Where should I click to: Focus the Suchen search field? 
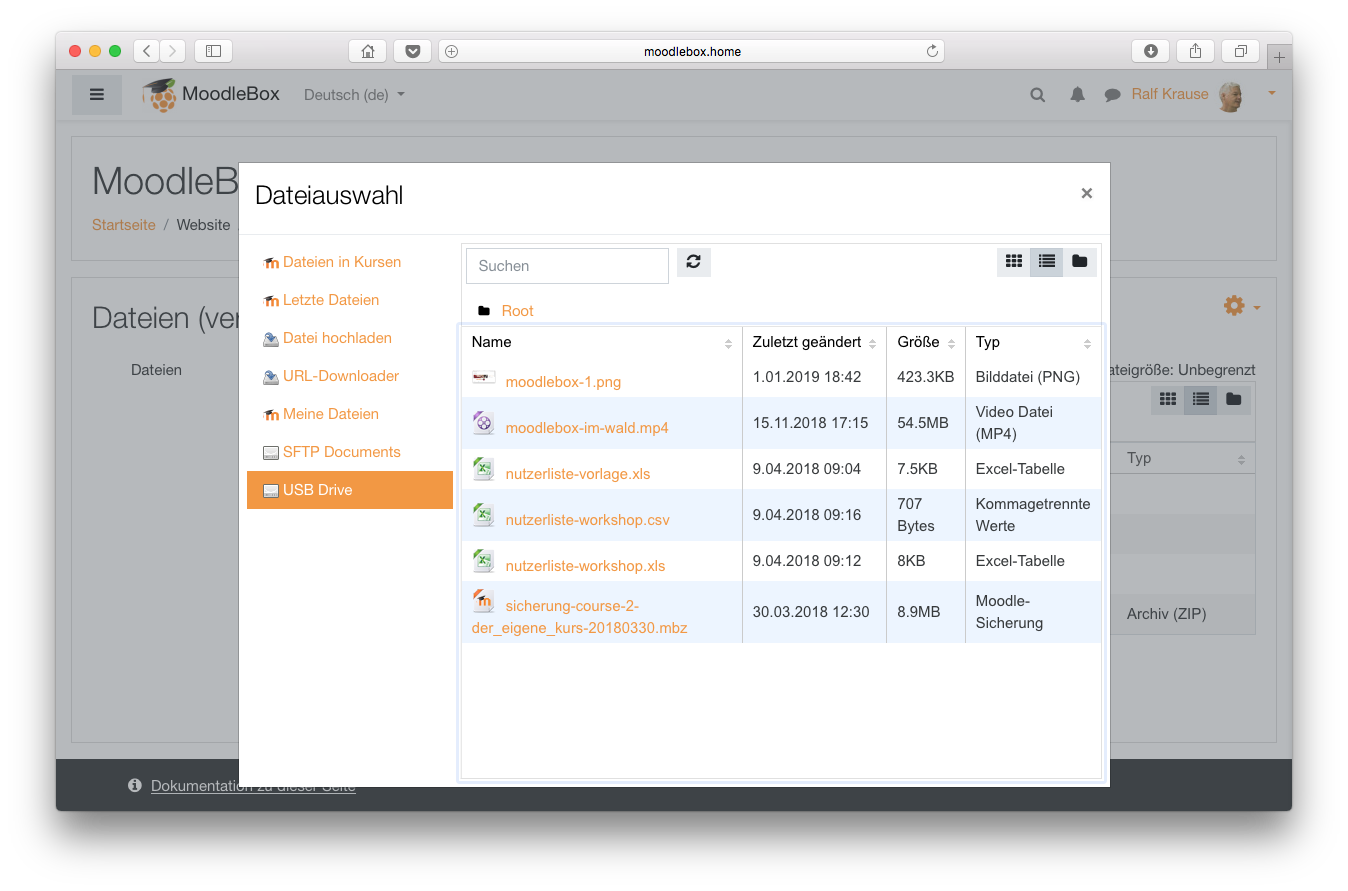[x=567, y=266]
